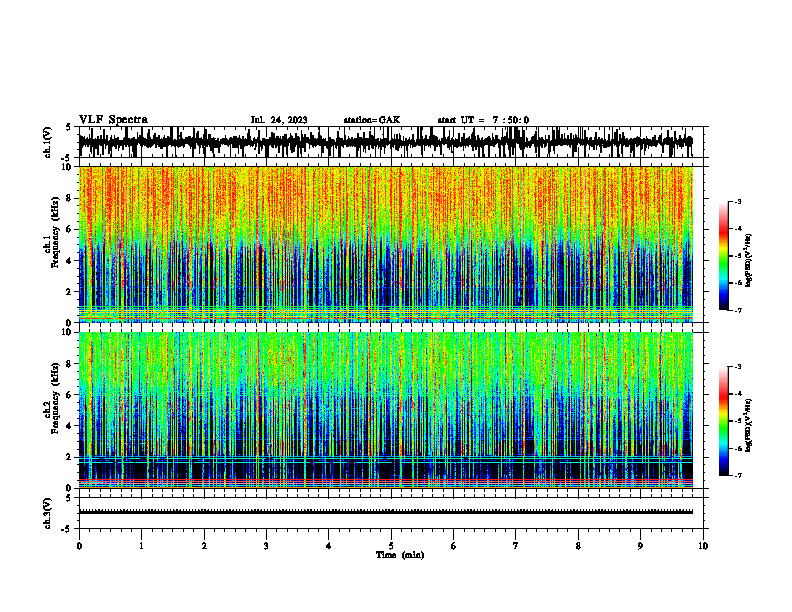Click time axis tick label "10"

703,546
